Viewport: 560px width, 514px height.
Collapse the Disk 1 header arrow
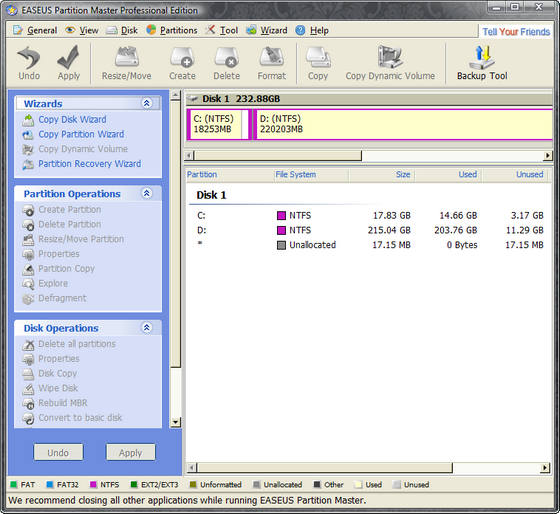coord(193,99)
